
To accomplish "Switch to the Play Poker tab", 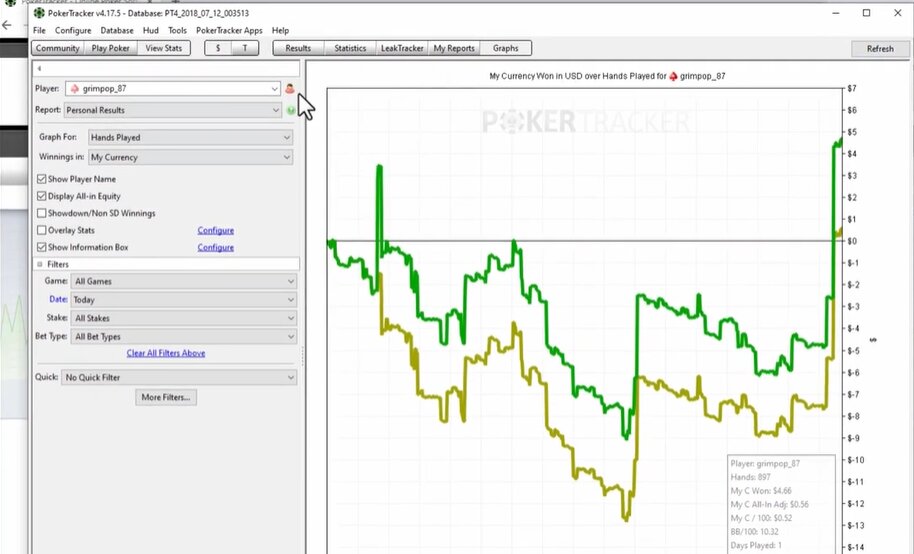I will [x=111, y=48].
